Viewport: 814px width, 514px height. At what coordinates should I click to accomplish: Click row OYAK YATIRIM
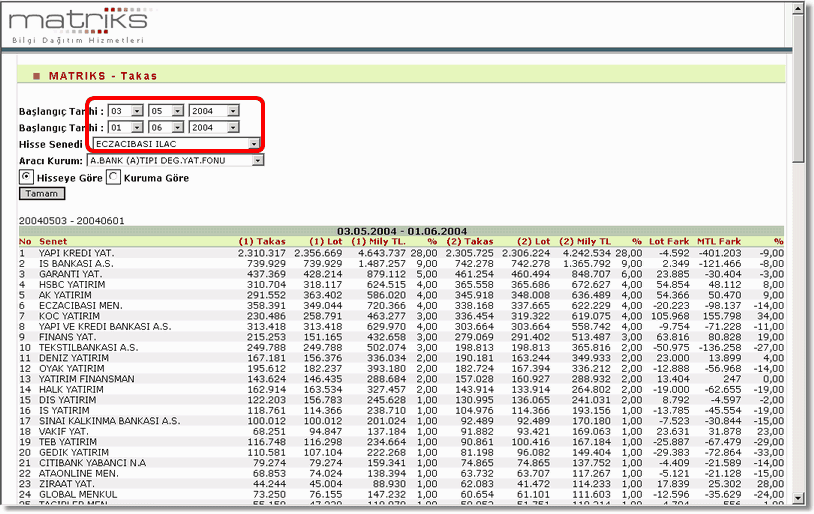(401, 368)
